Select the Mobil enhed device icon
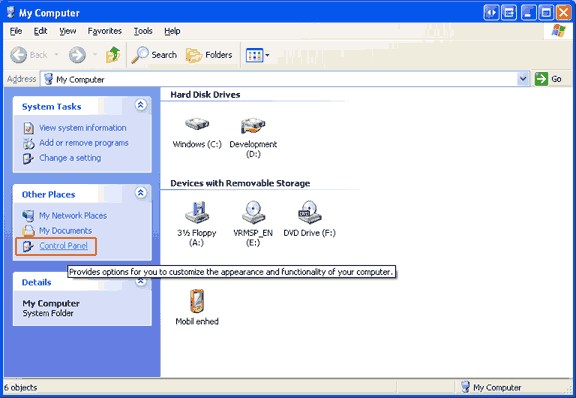Image resolution: width=576 pixels, height=398 pixels. pyautogui.click(x=197, y=301)
